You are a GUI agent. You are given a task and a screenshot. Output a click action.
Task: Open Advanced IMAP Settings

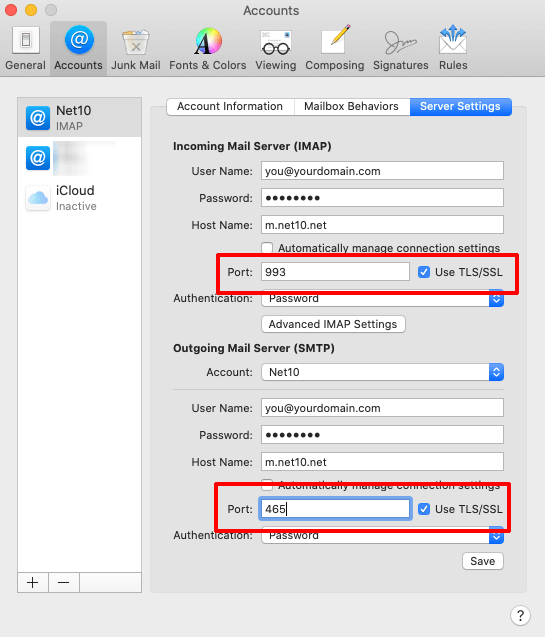pos(333,324)
